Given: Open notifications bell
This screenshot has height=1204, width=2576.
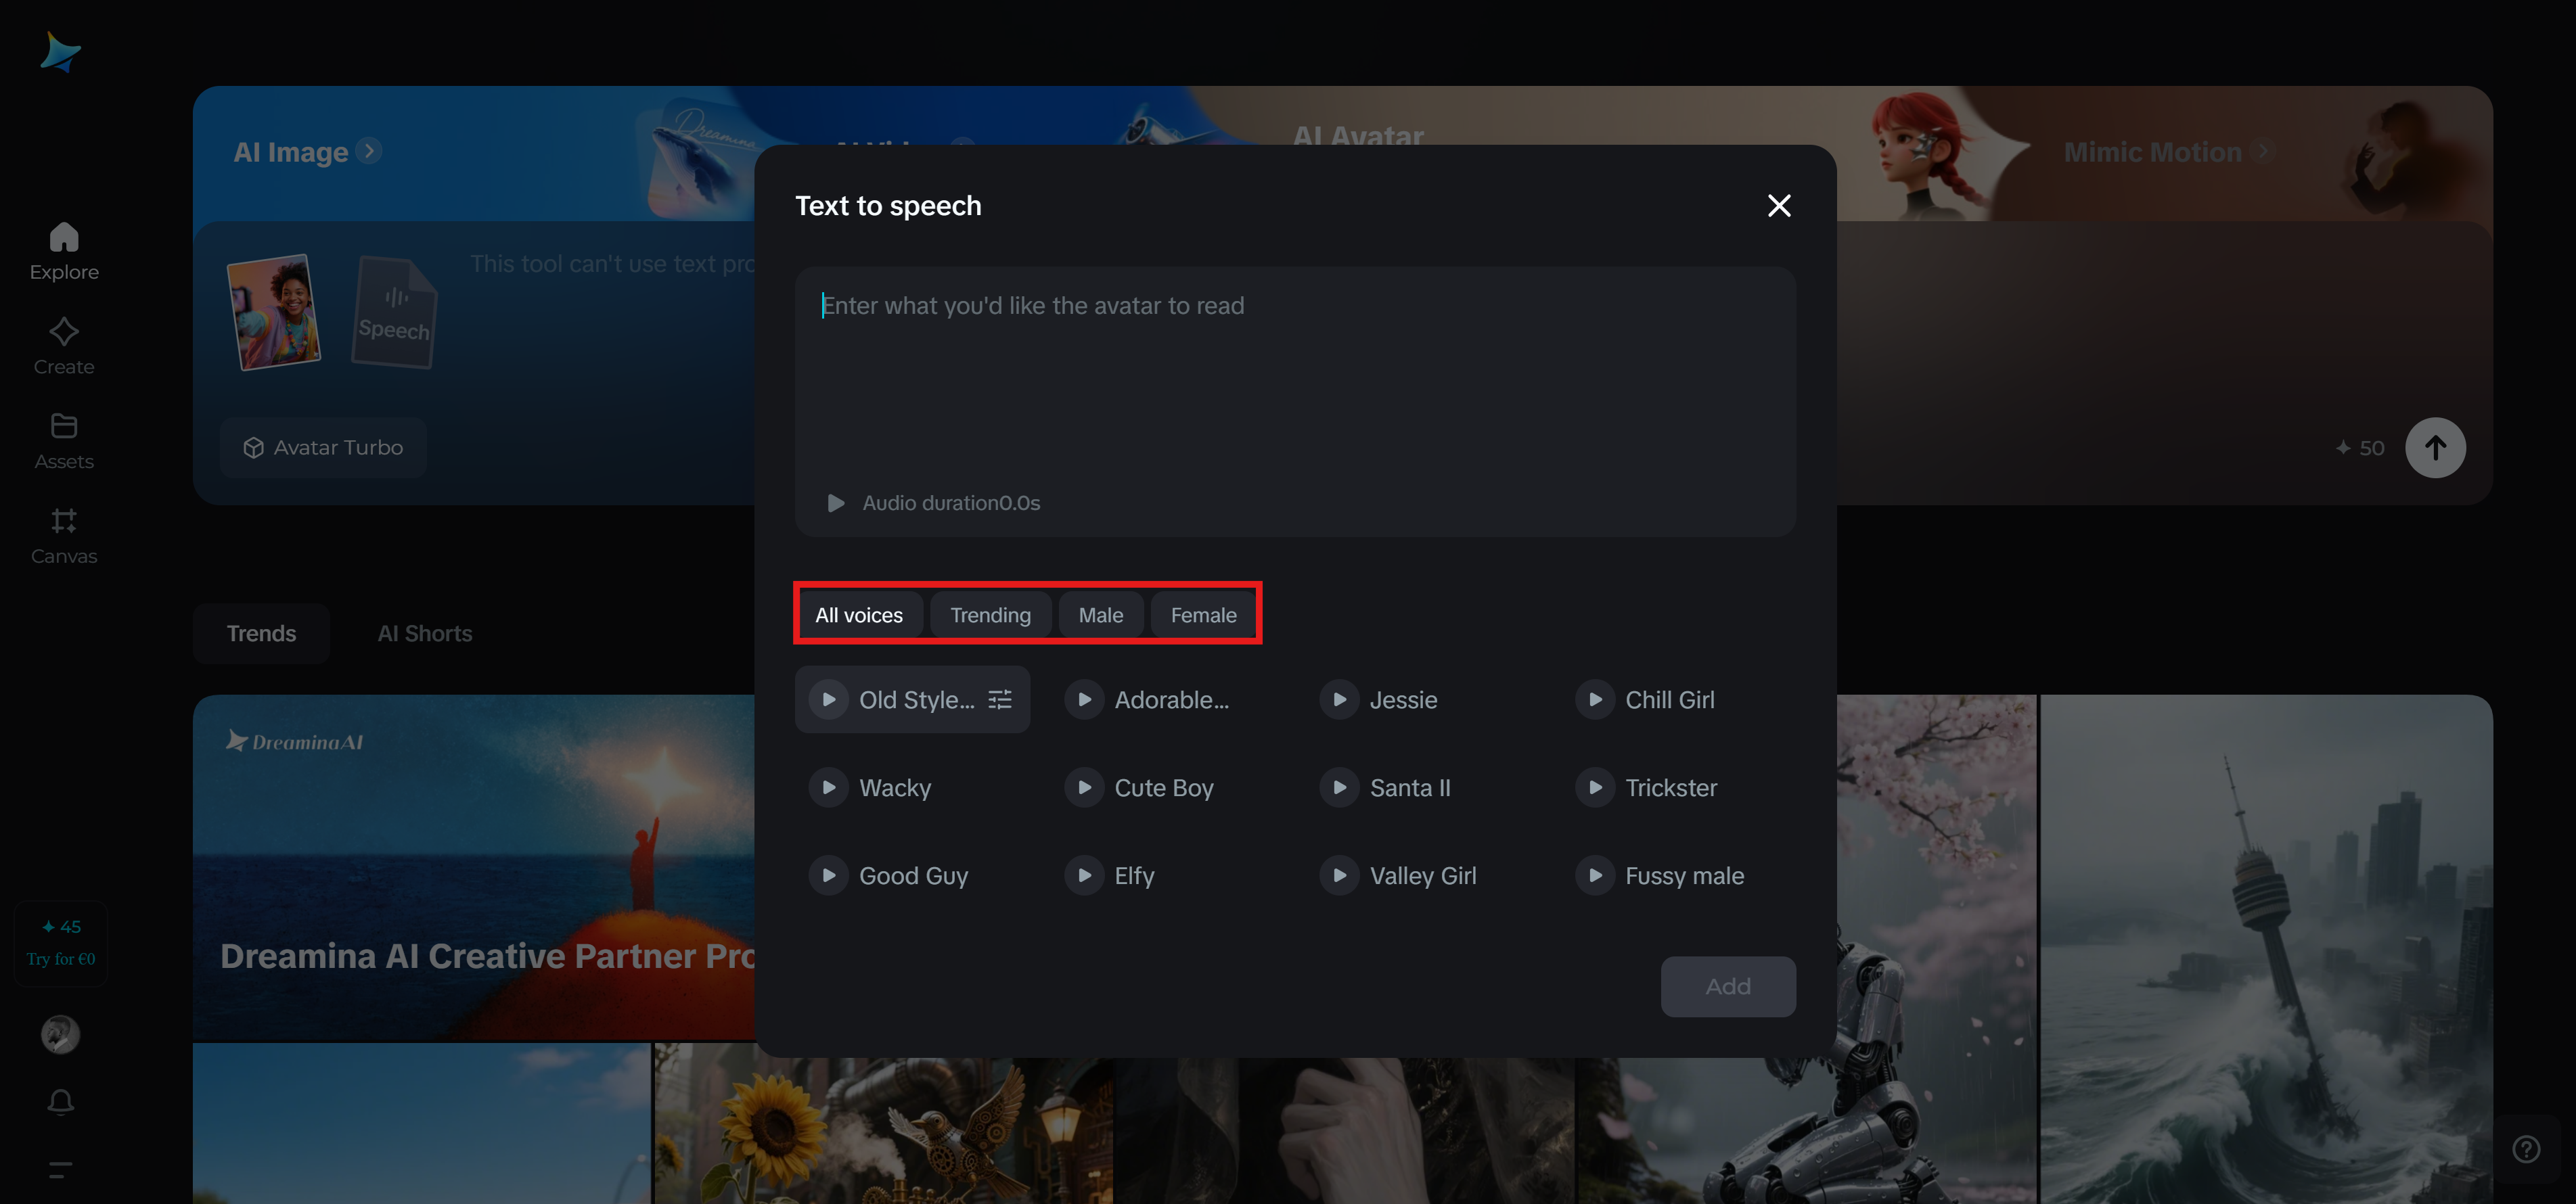Looking at the screenshot, I should 61,1102.
